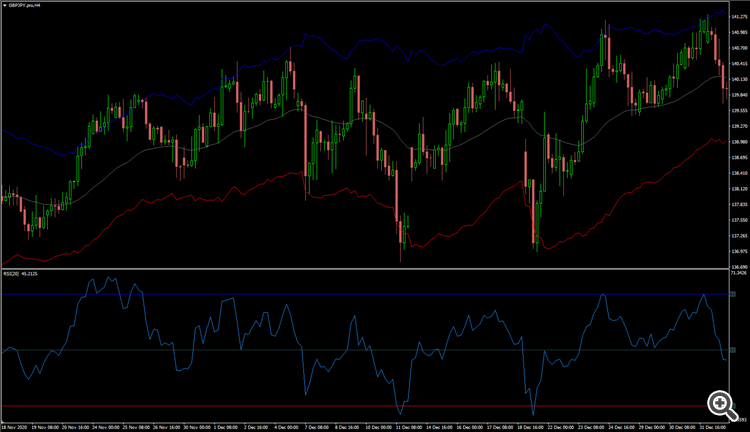Image resolution: width=750 pixels, height=432 pixels.
Task: Click the 22 Dec 00:00 time label
Action: click(561, 427)
